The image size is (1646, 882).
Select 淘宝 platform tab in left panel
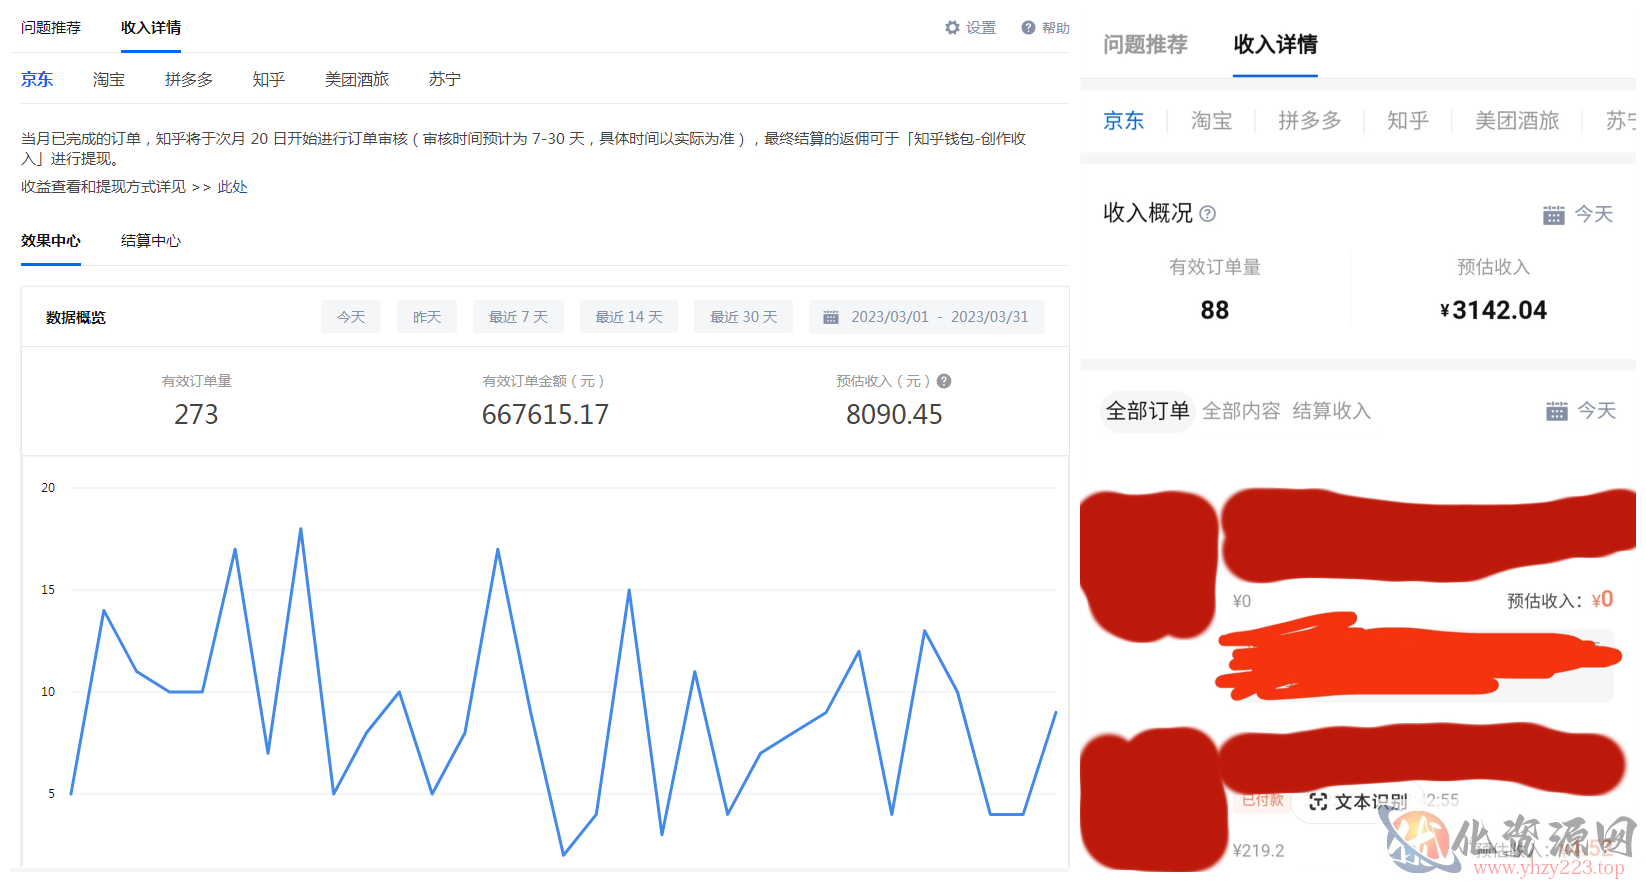pos(109,79)
